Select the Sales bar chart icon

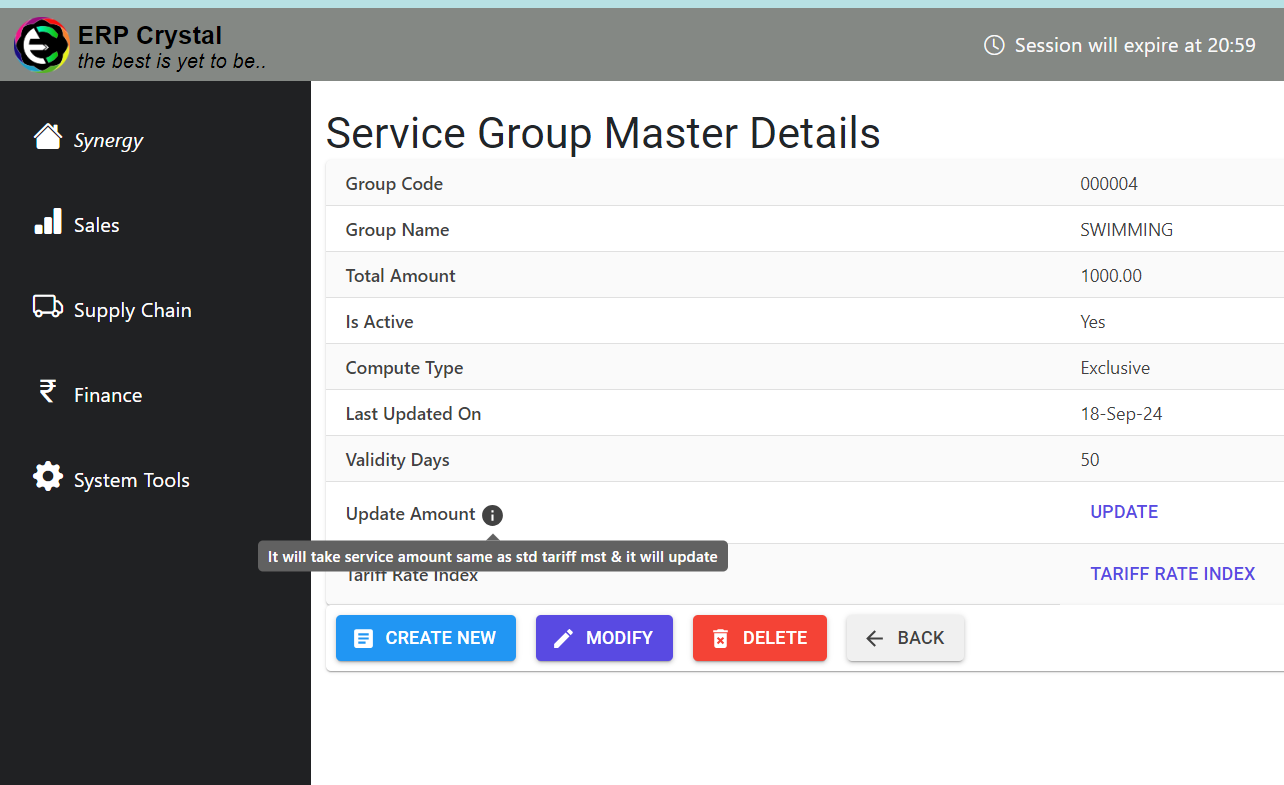47,222
